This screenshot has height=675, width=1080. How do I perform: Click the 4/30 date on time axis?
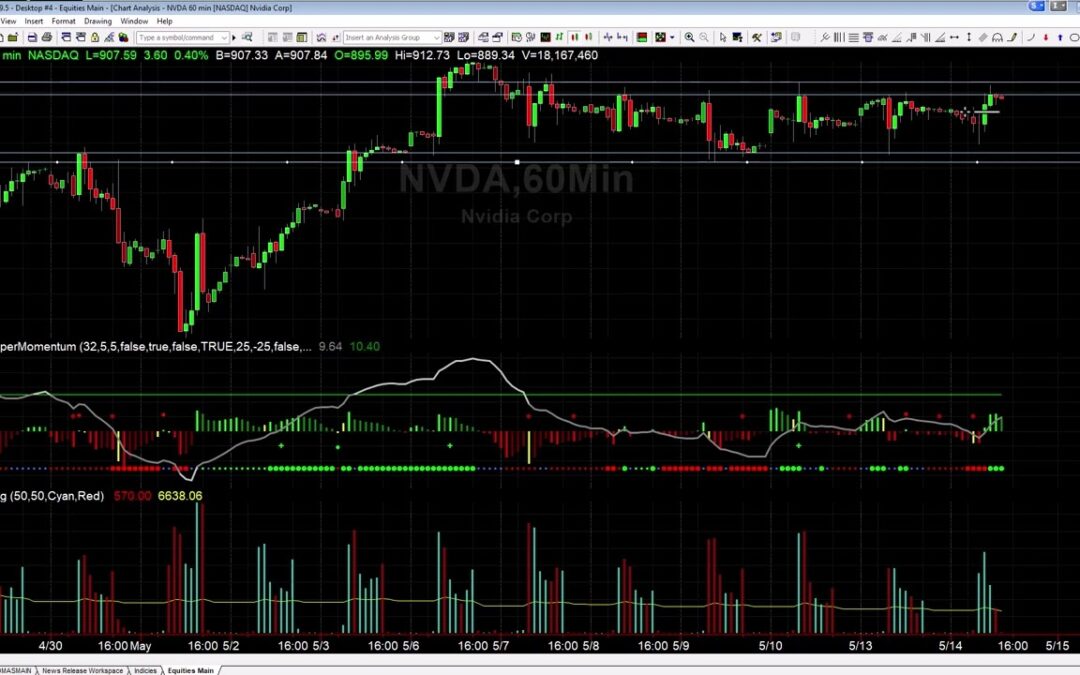(x=50, y=646)
